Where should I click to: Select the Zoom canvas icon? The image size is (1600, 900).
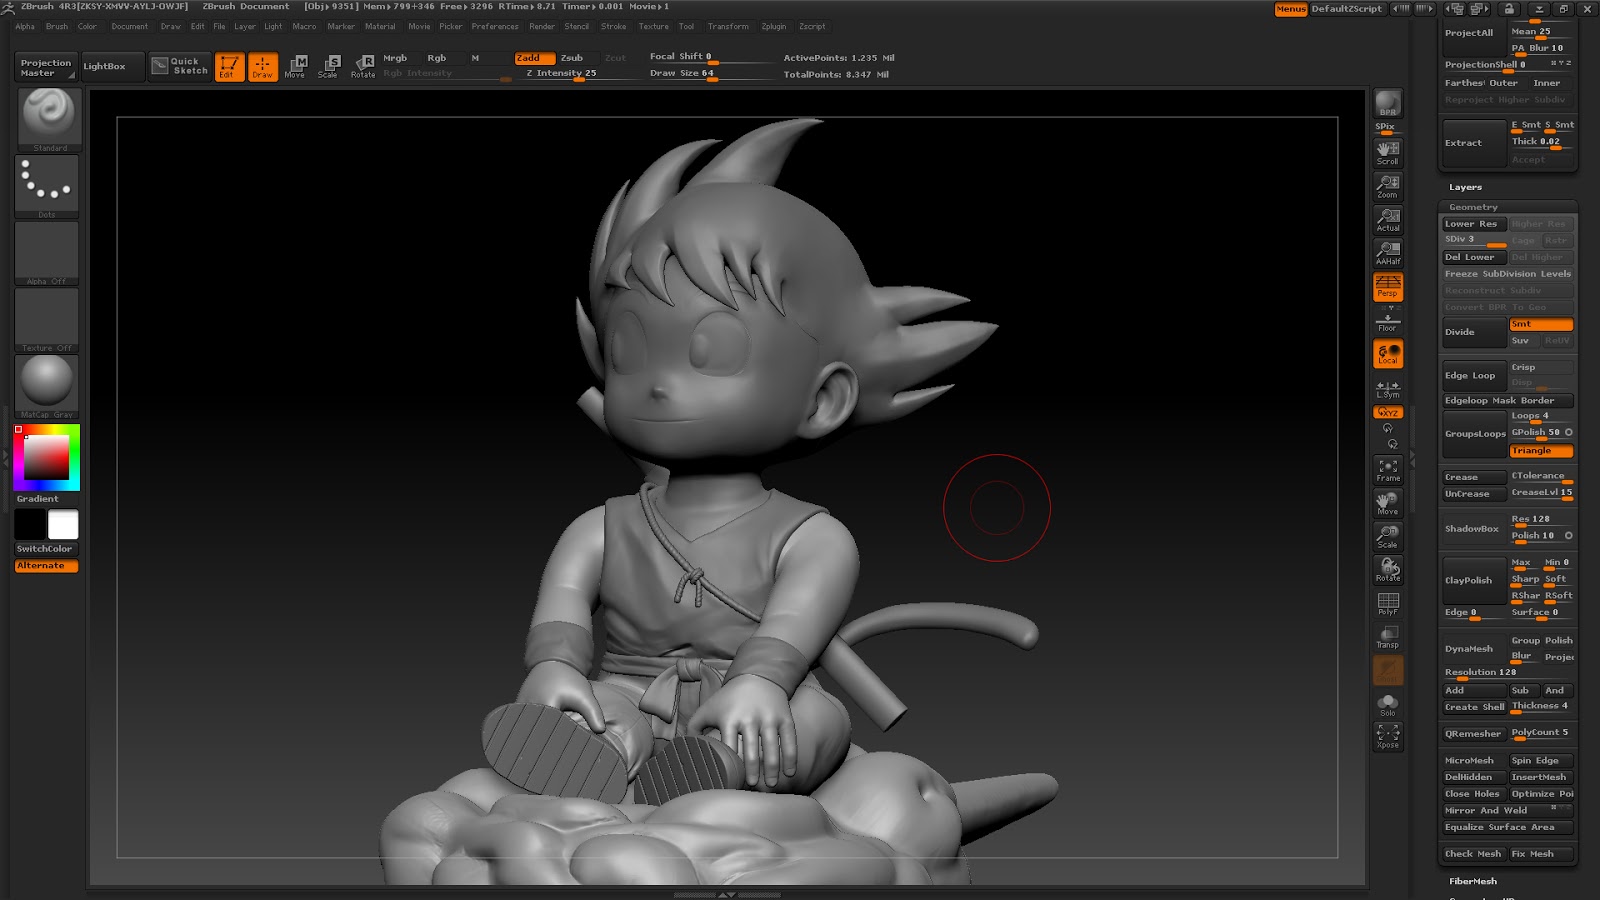1388,186
